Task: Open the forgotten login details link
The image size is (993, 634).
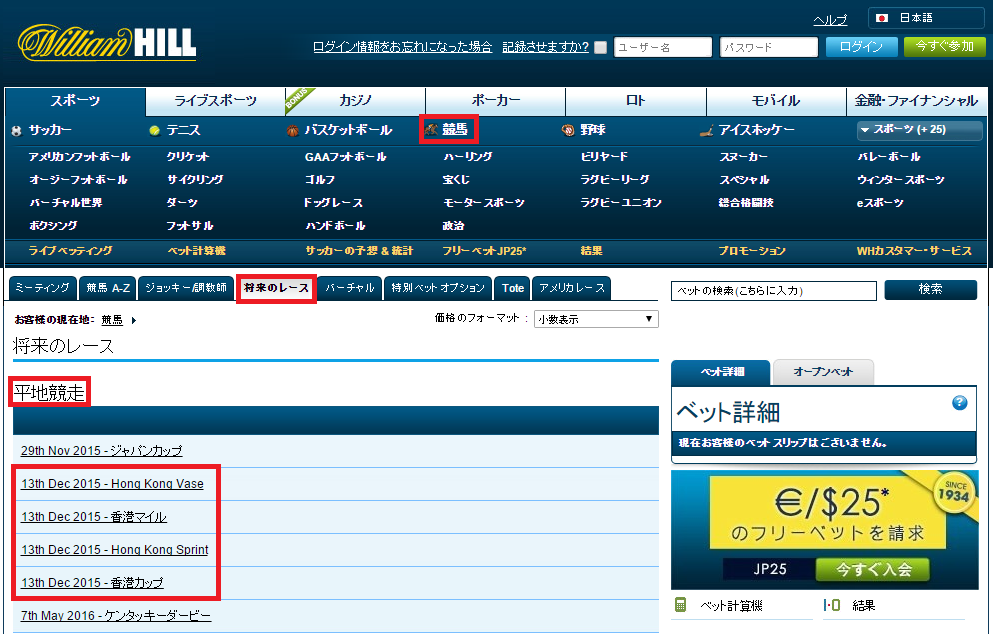Action: click(402, 47)
